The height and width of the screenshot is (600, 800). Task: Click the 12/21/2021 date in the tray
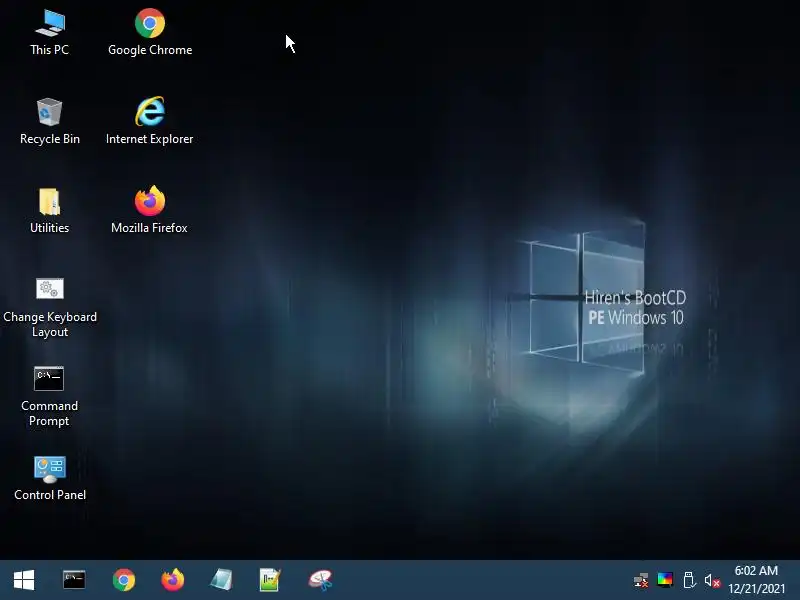point(756,588)
